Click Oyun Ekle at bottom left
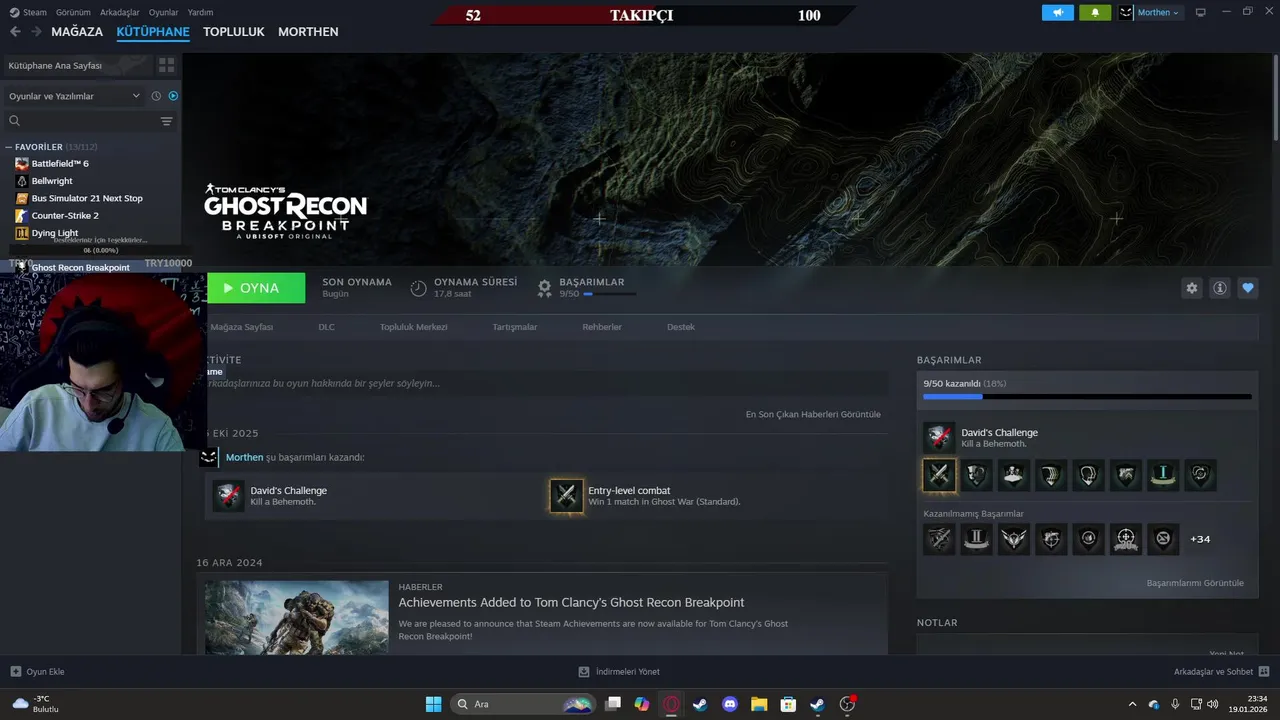The height and width of the screenshot is (720, 1280). click(x=37, y=672)
